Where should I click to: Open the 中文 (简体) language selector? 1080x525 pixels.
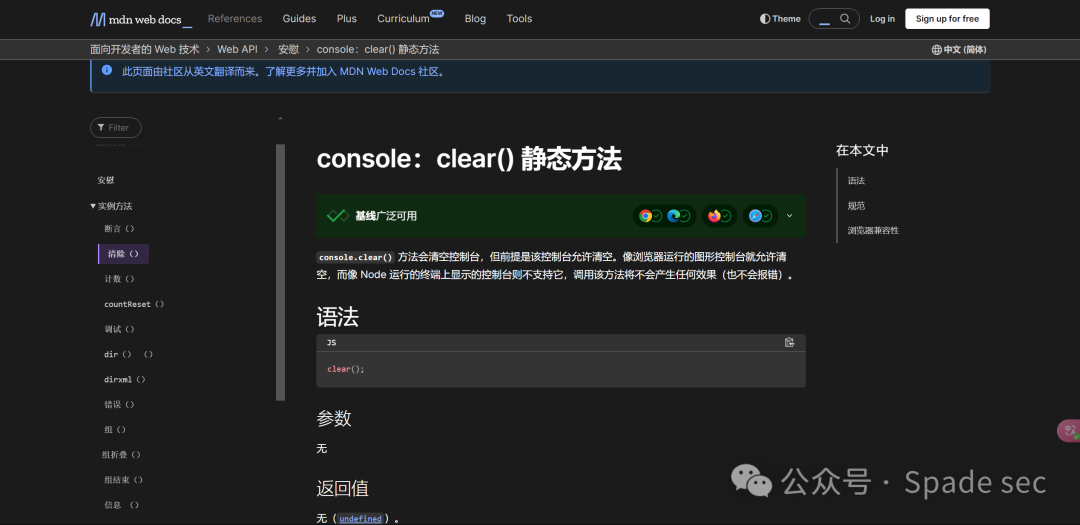(959, 50)
